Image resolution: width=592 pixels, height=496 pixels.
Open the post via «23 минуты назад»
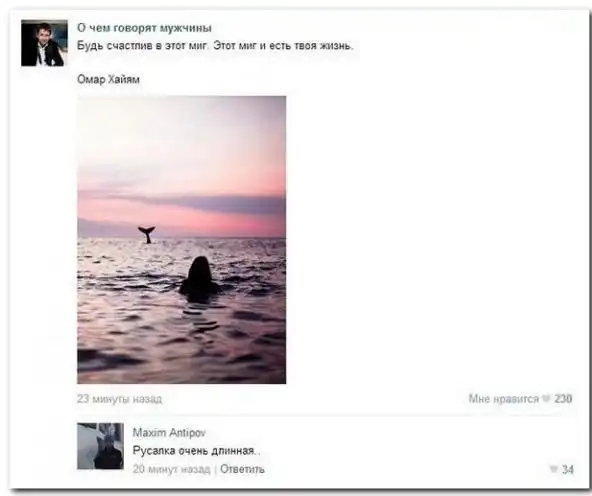pos(120,399)
